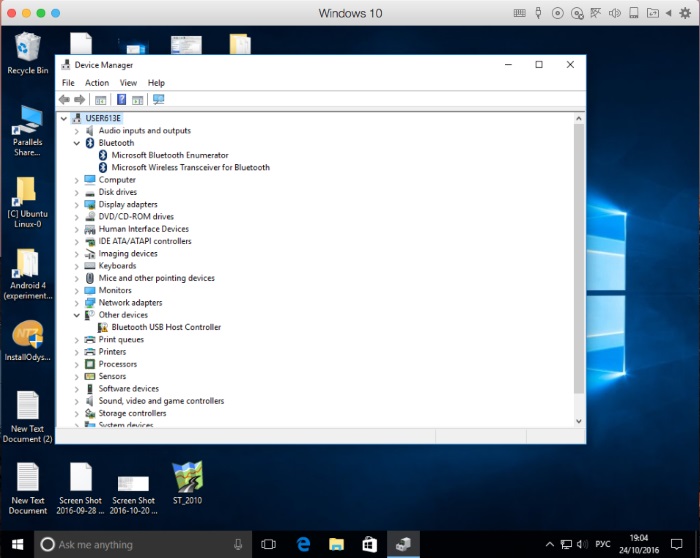The width and height of the screenshot is (700, 558).
Task: Click the Software devices icon
Action: [x=90, y=388]
